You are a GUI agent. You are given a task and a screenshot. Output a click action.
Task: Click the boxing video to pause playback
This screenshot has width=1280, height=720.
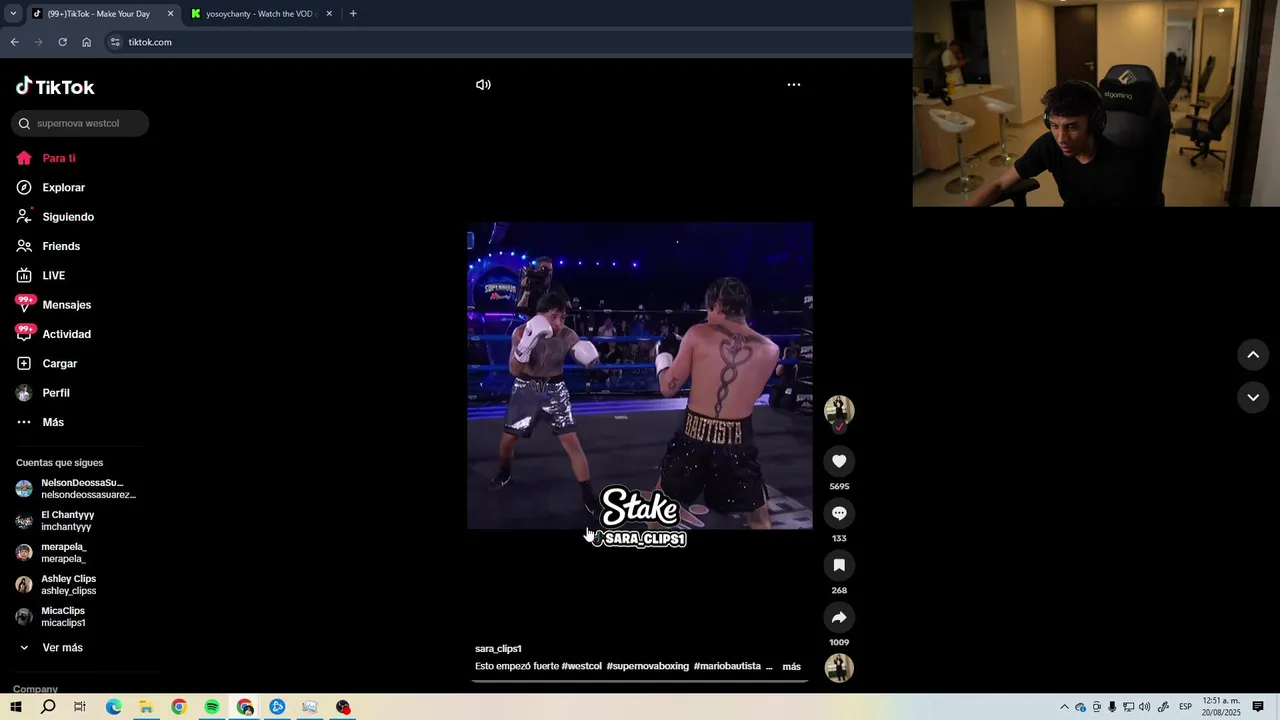click(640, 375)
